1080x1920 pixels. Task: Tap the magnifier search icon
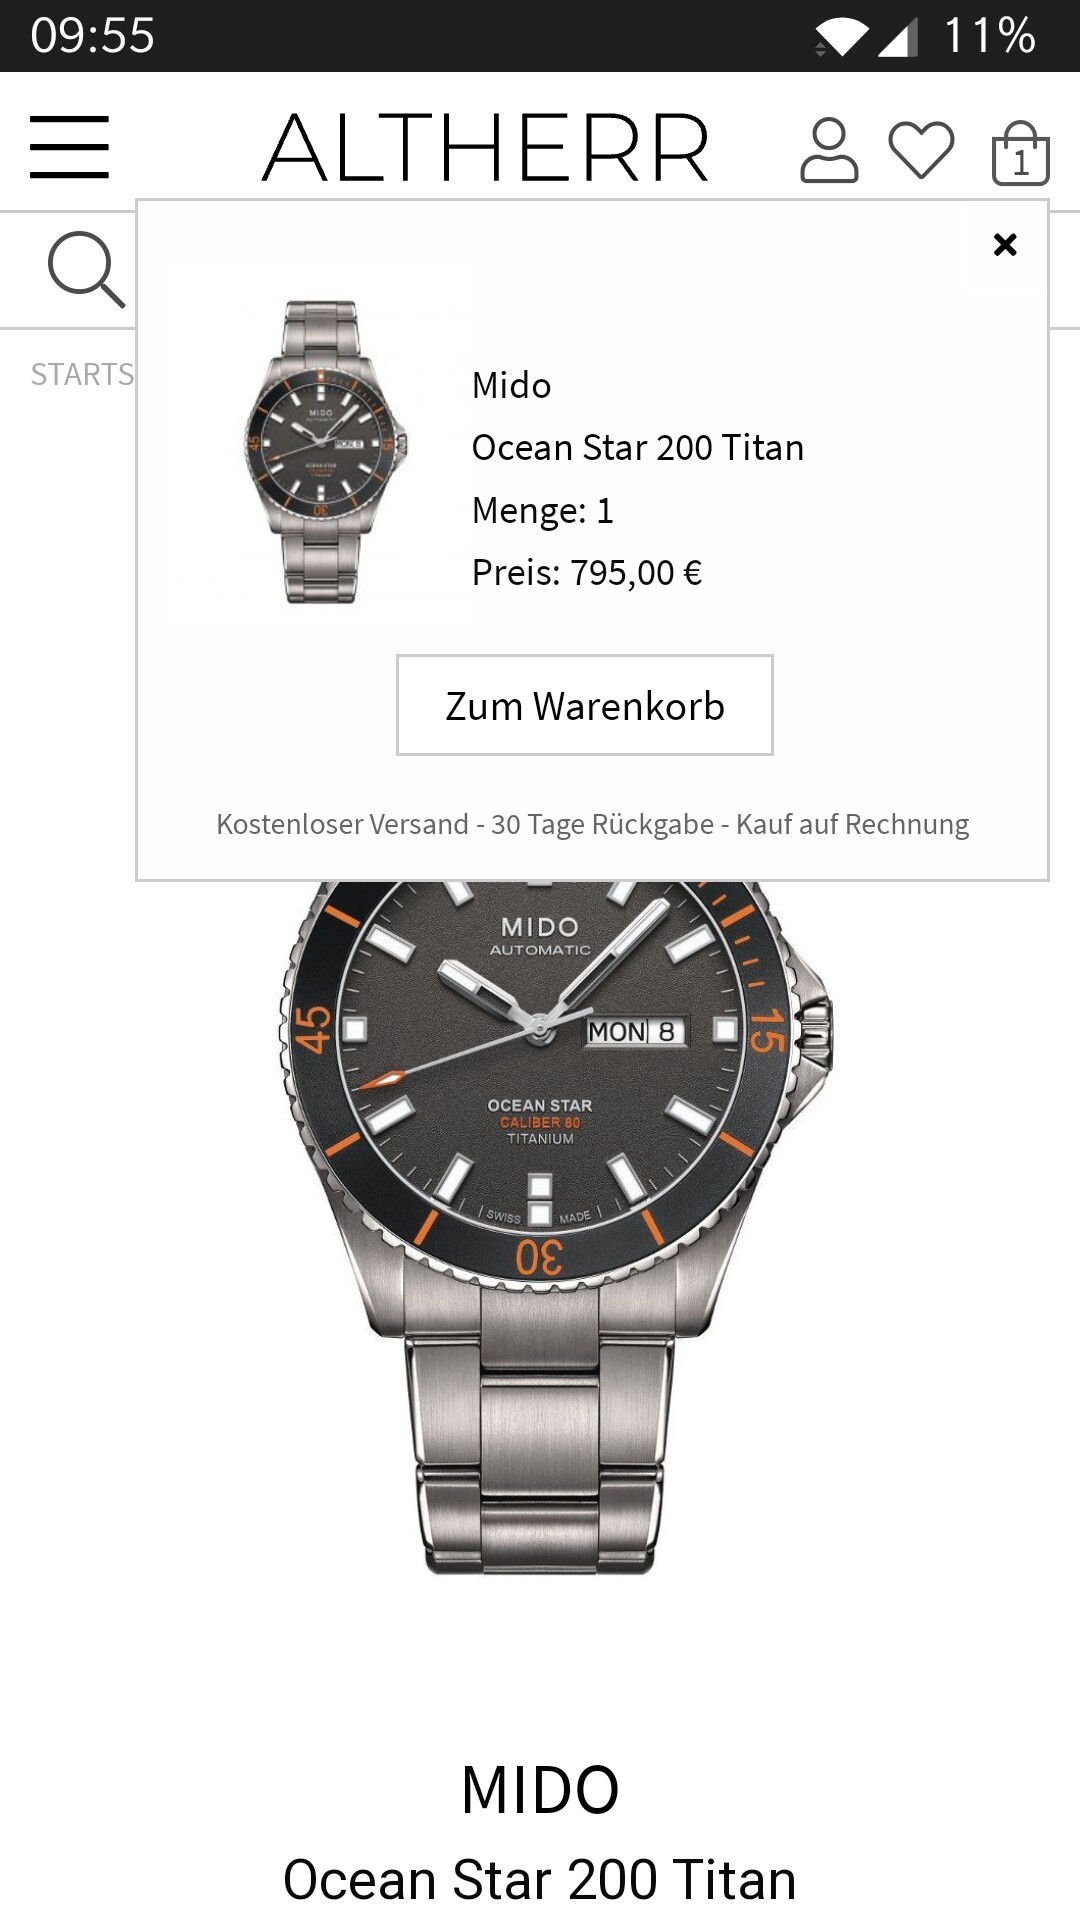pos(86,270)
